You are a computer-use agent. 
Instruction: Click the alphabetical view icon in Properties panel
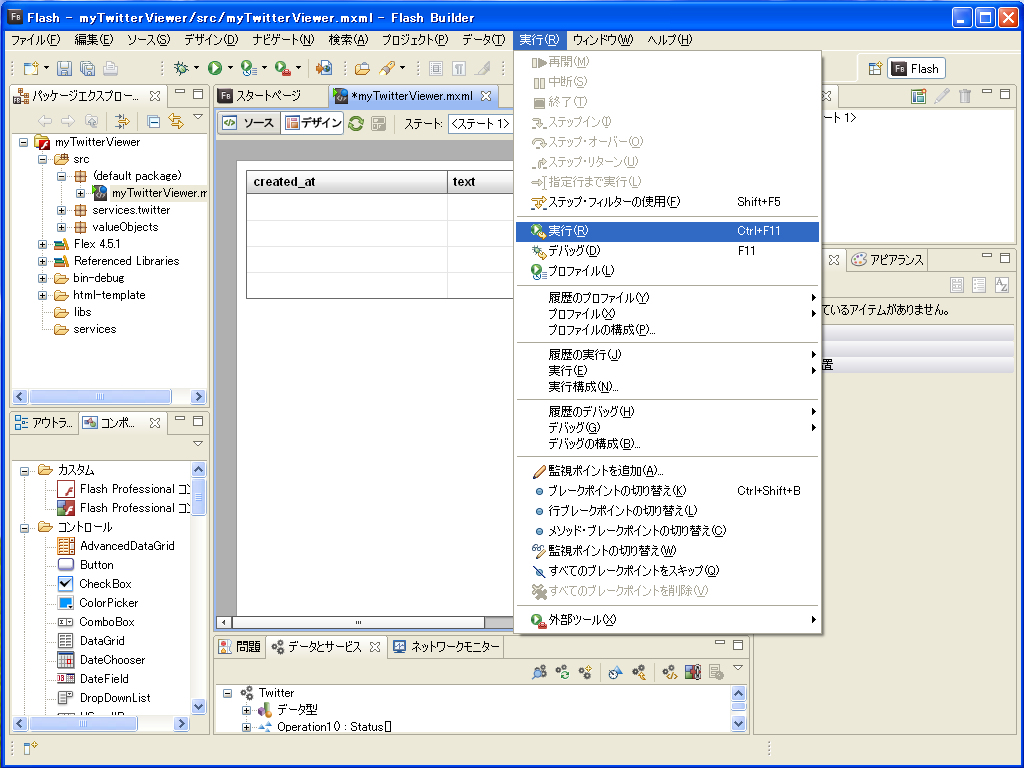(x=1001, y=285)
